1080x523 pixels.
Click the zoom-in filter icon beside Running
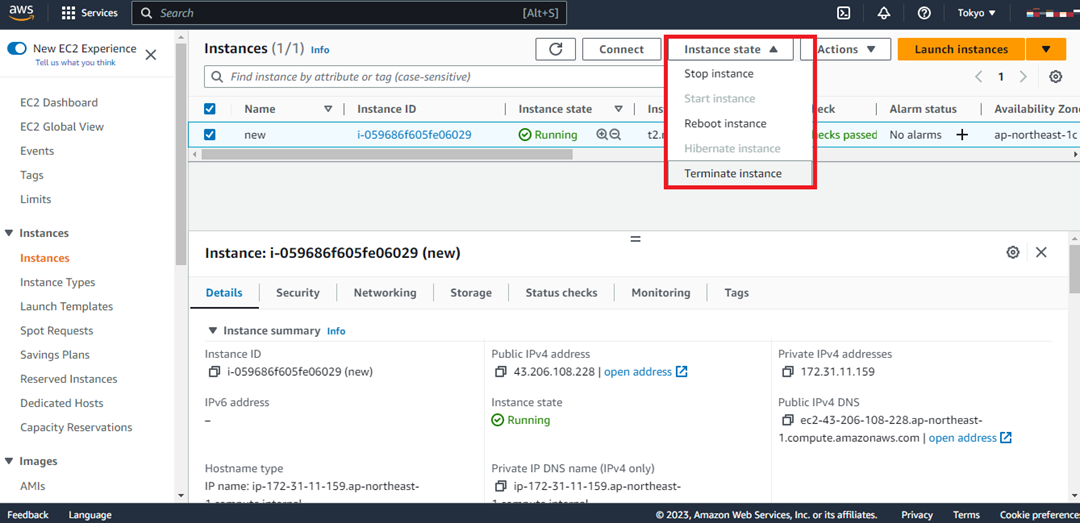(602, 135)
